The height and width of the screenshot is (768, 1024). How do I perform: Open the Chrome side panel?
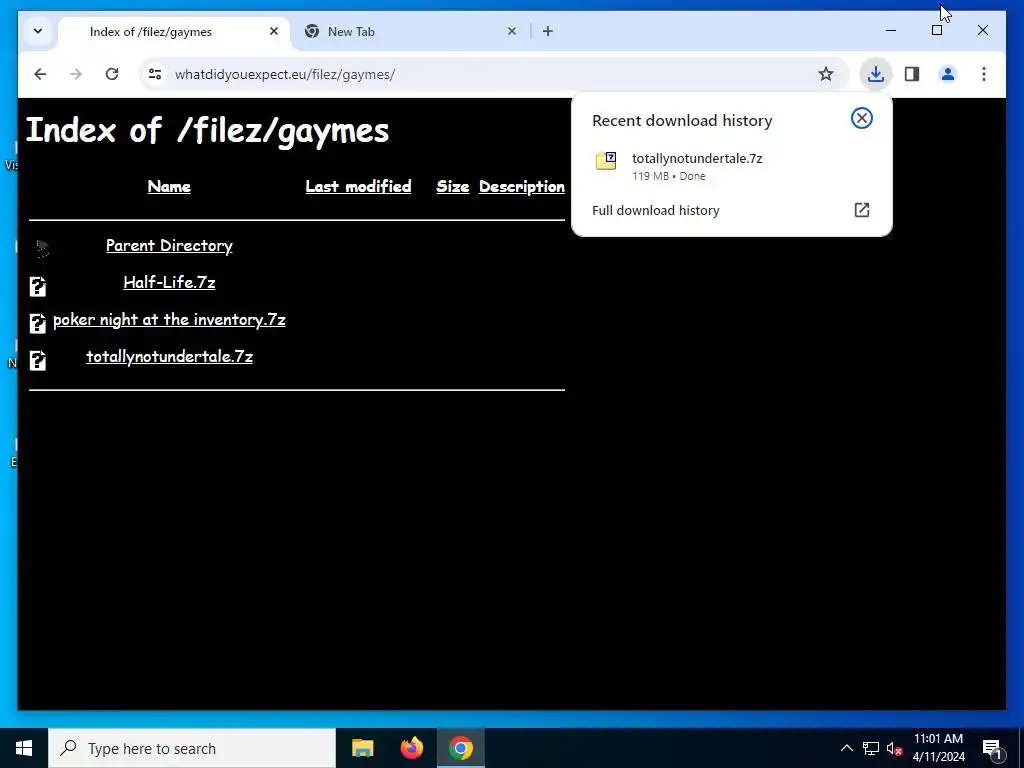912,74
